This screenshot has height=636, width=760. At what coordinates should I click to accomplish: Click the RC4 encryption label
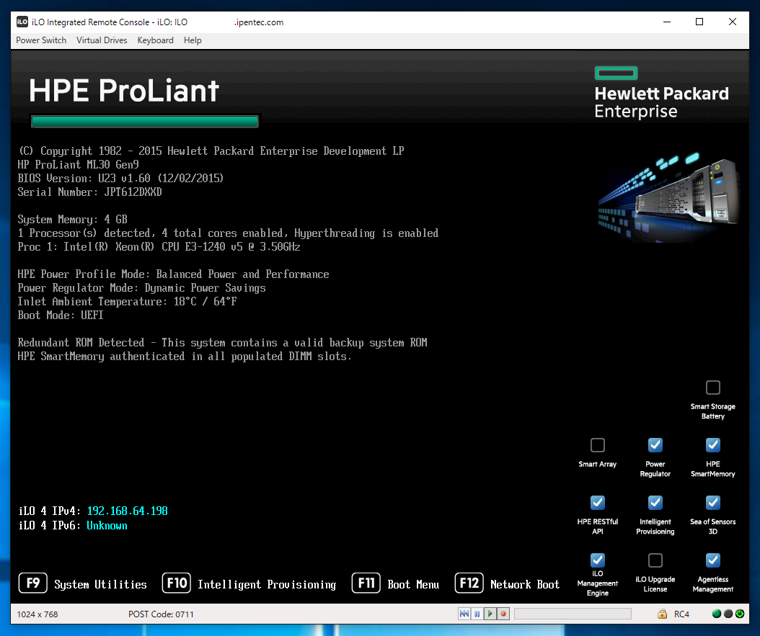pos(681,614)
